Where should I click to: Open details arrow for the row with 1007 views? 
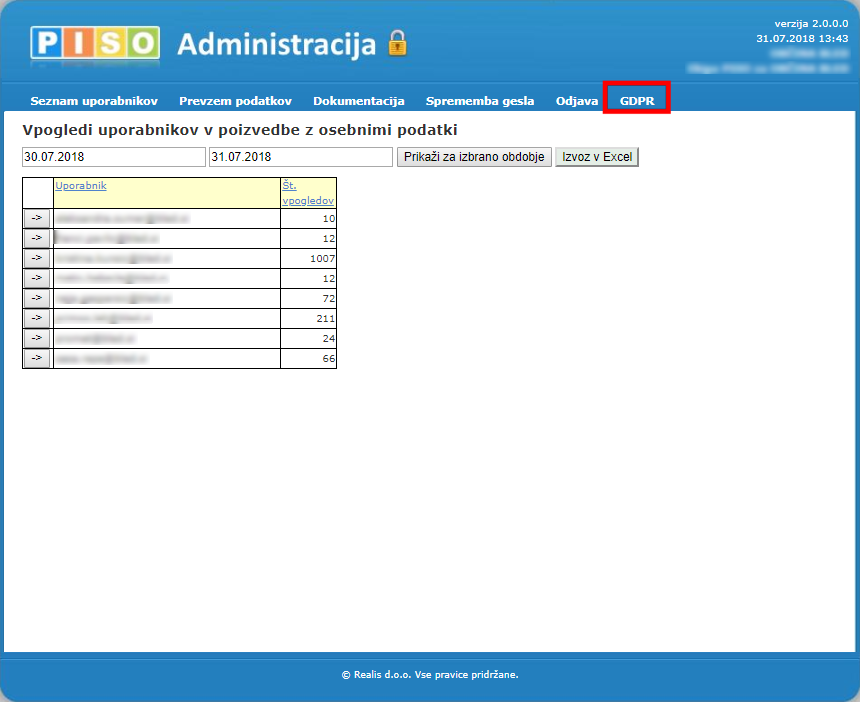[37, 258]
